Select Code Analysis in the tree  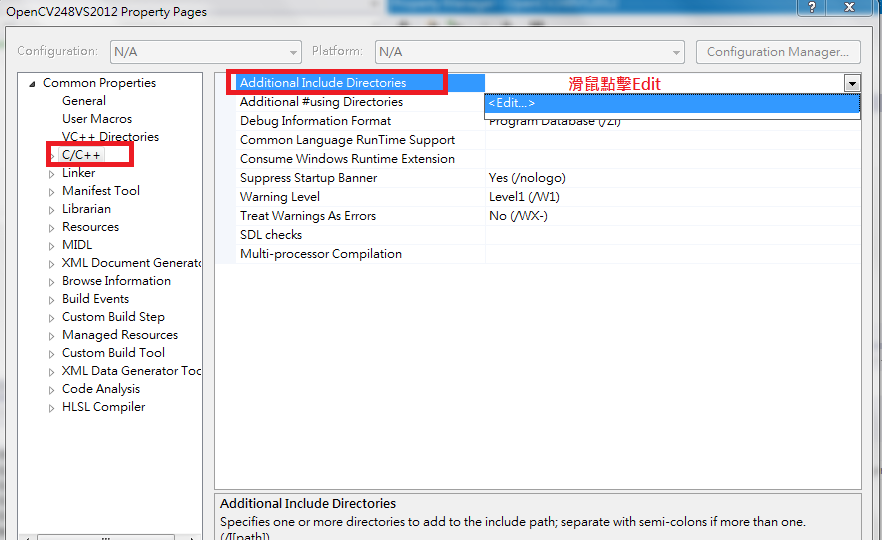[101, 389]
